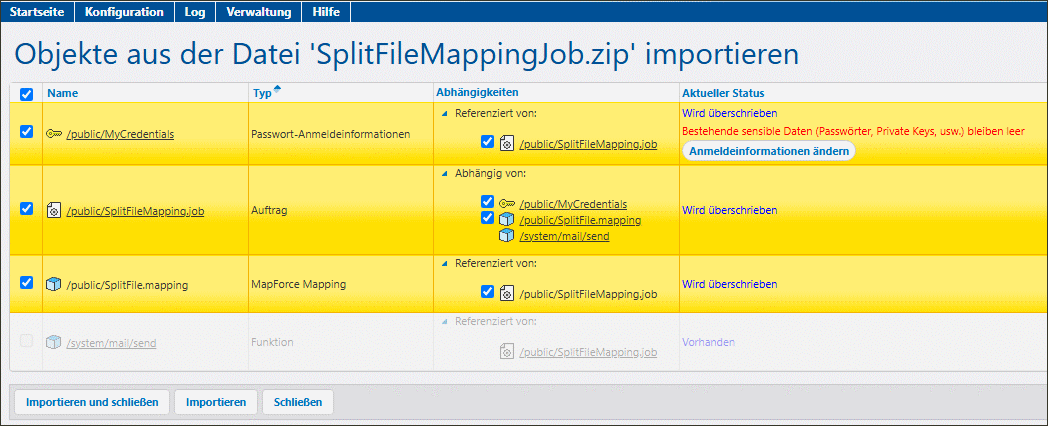Uncheck the /public/SplitFile.mapping row checkbox

pos(27,283)
